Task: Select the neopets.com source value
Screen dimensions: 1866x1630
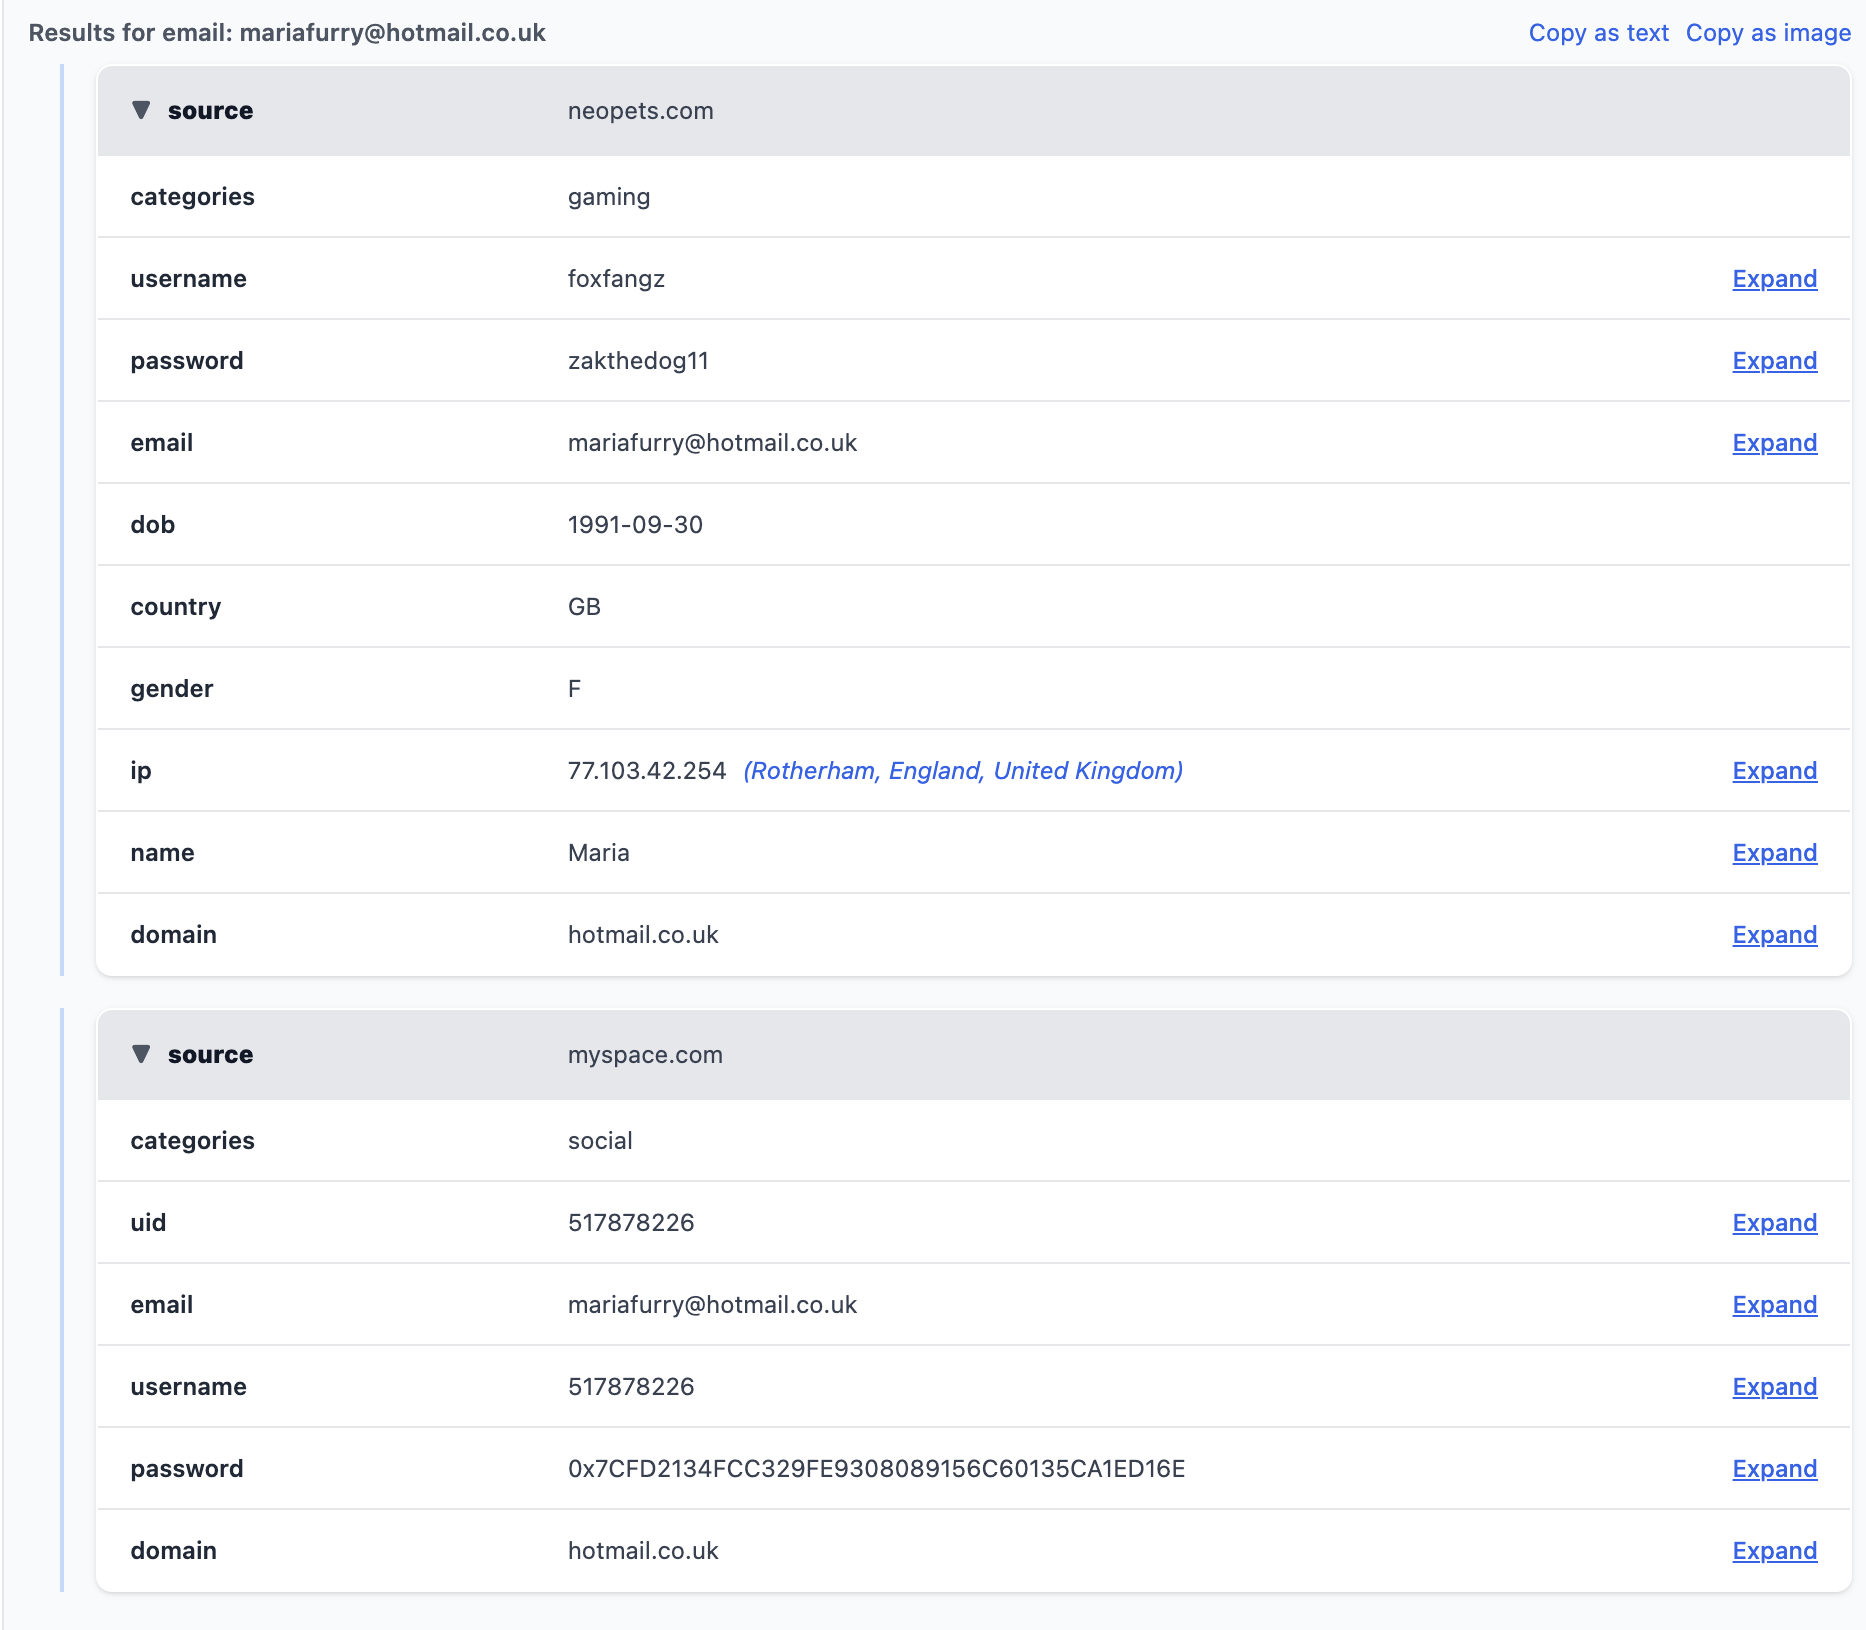Action: [640, 111]
